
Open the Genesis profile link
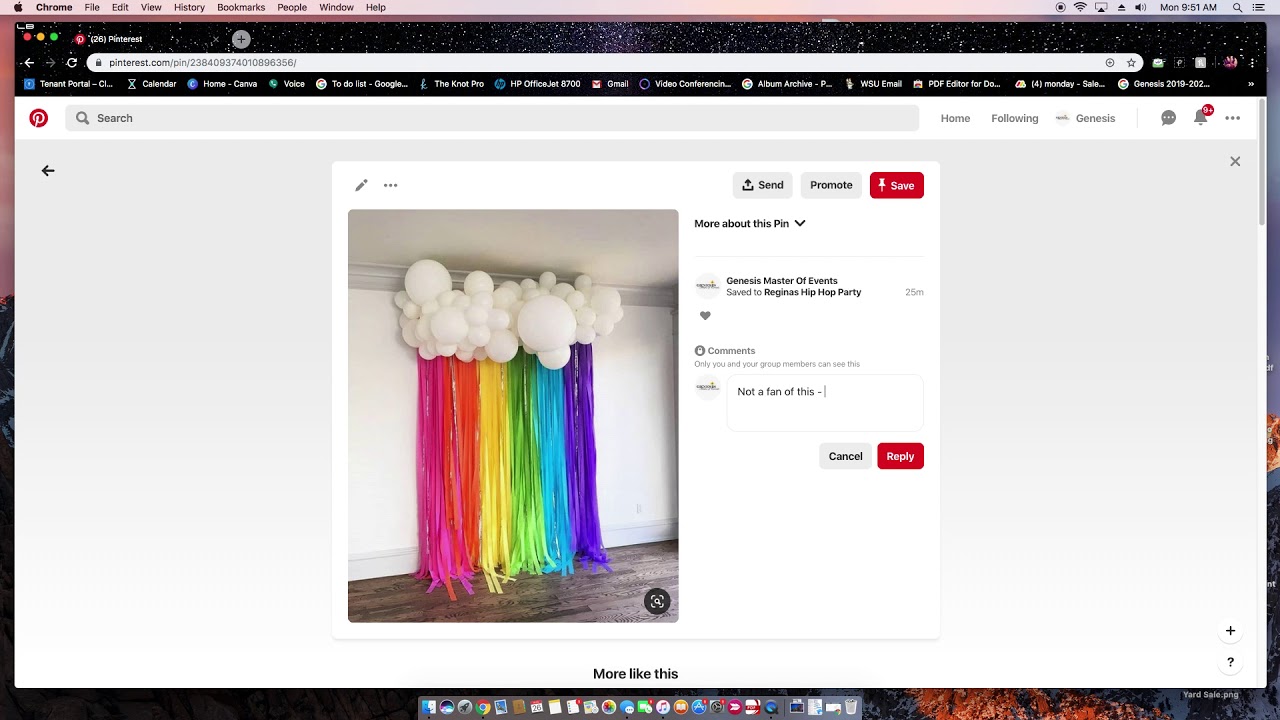click(x=1085, y=118)
